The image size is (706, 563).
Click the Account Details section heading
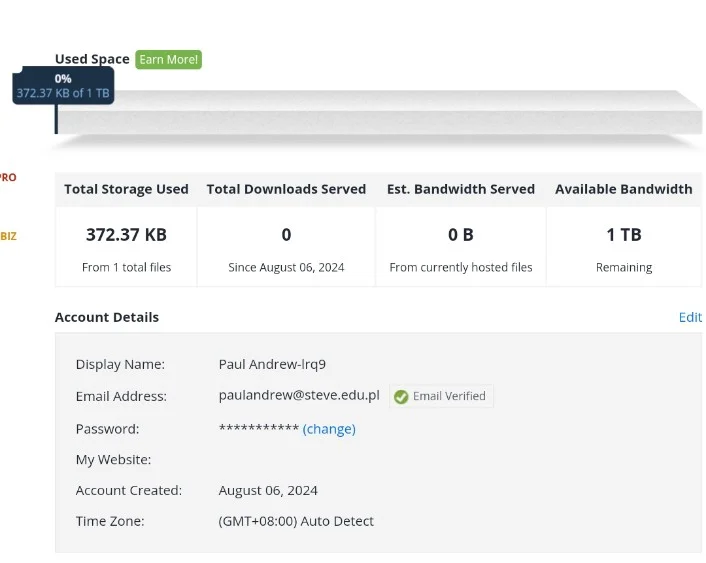[x=107, y=317]
